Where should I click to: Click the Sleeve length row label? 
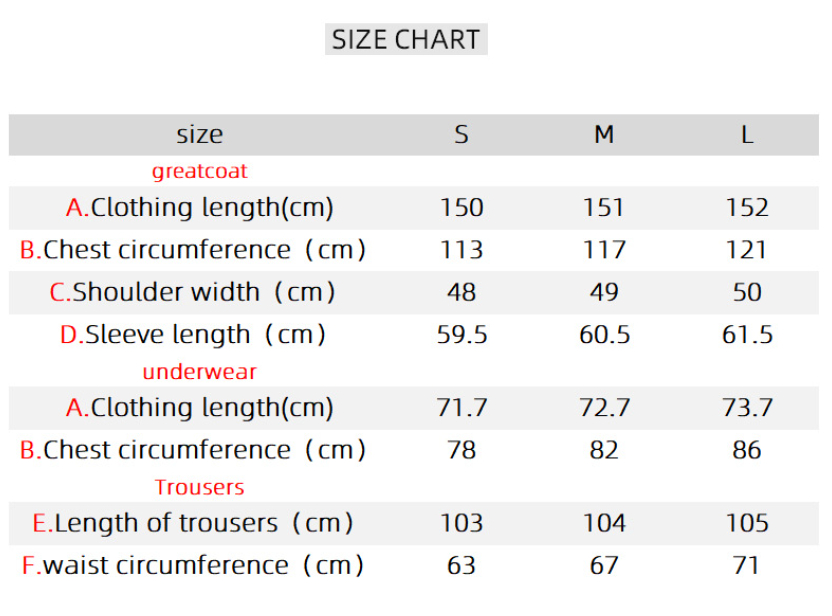tap(193, 334)
